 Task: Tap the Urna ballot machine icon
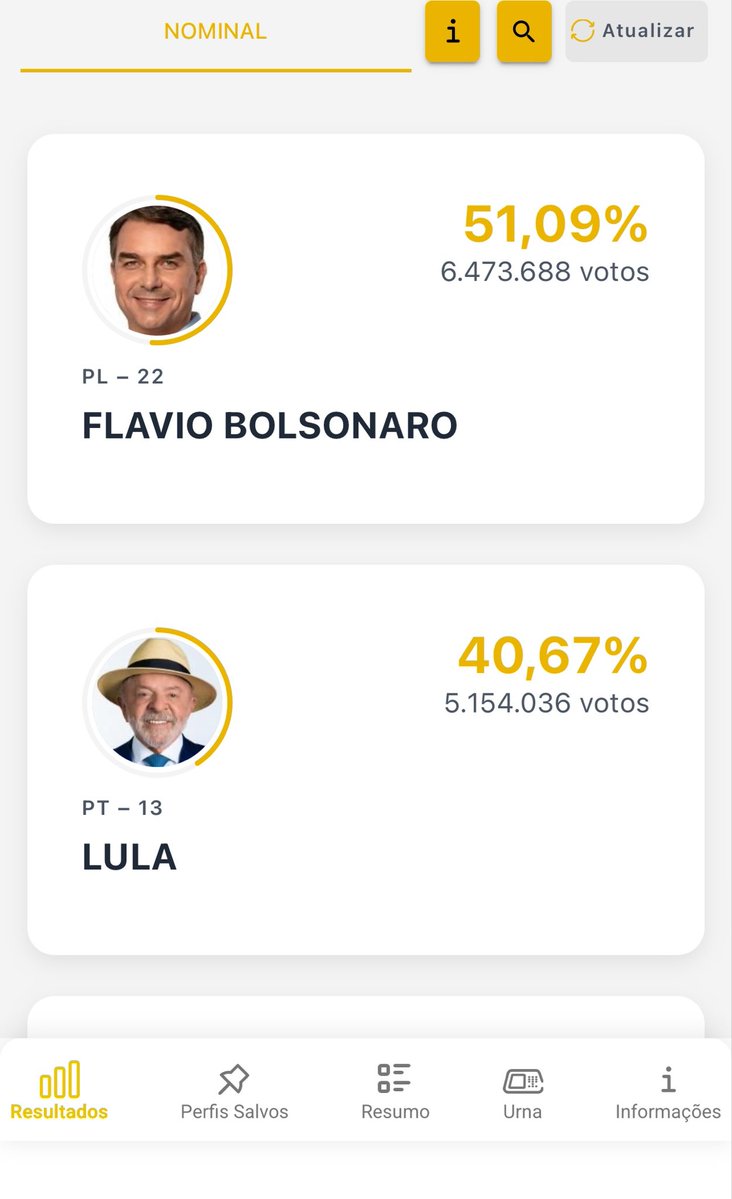click(522, 1080)
